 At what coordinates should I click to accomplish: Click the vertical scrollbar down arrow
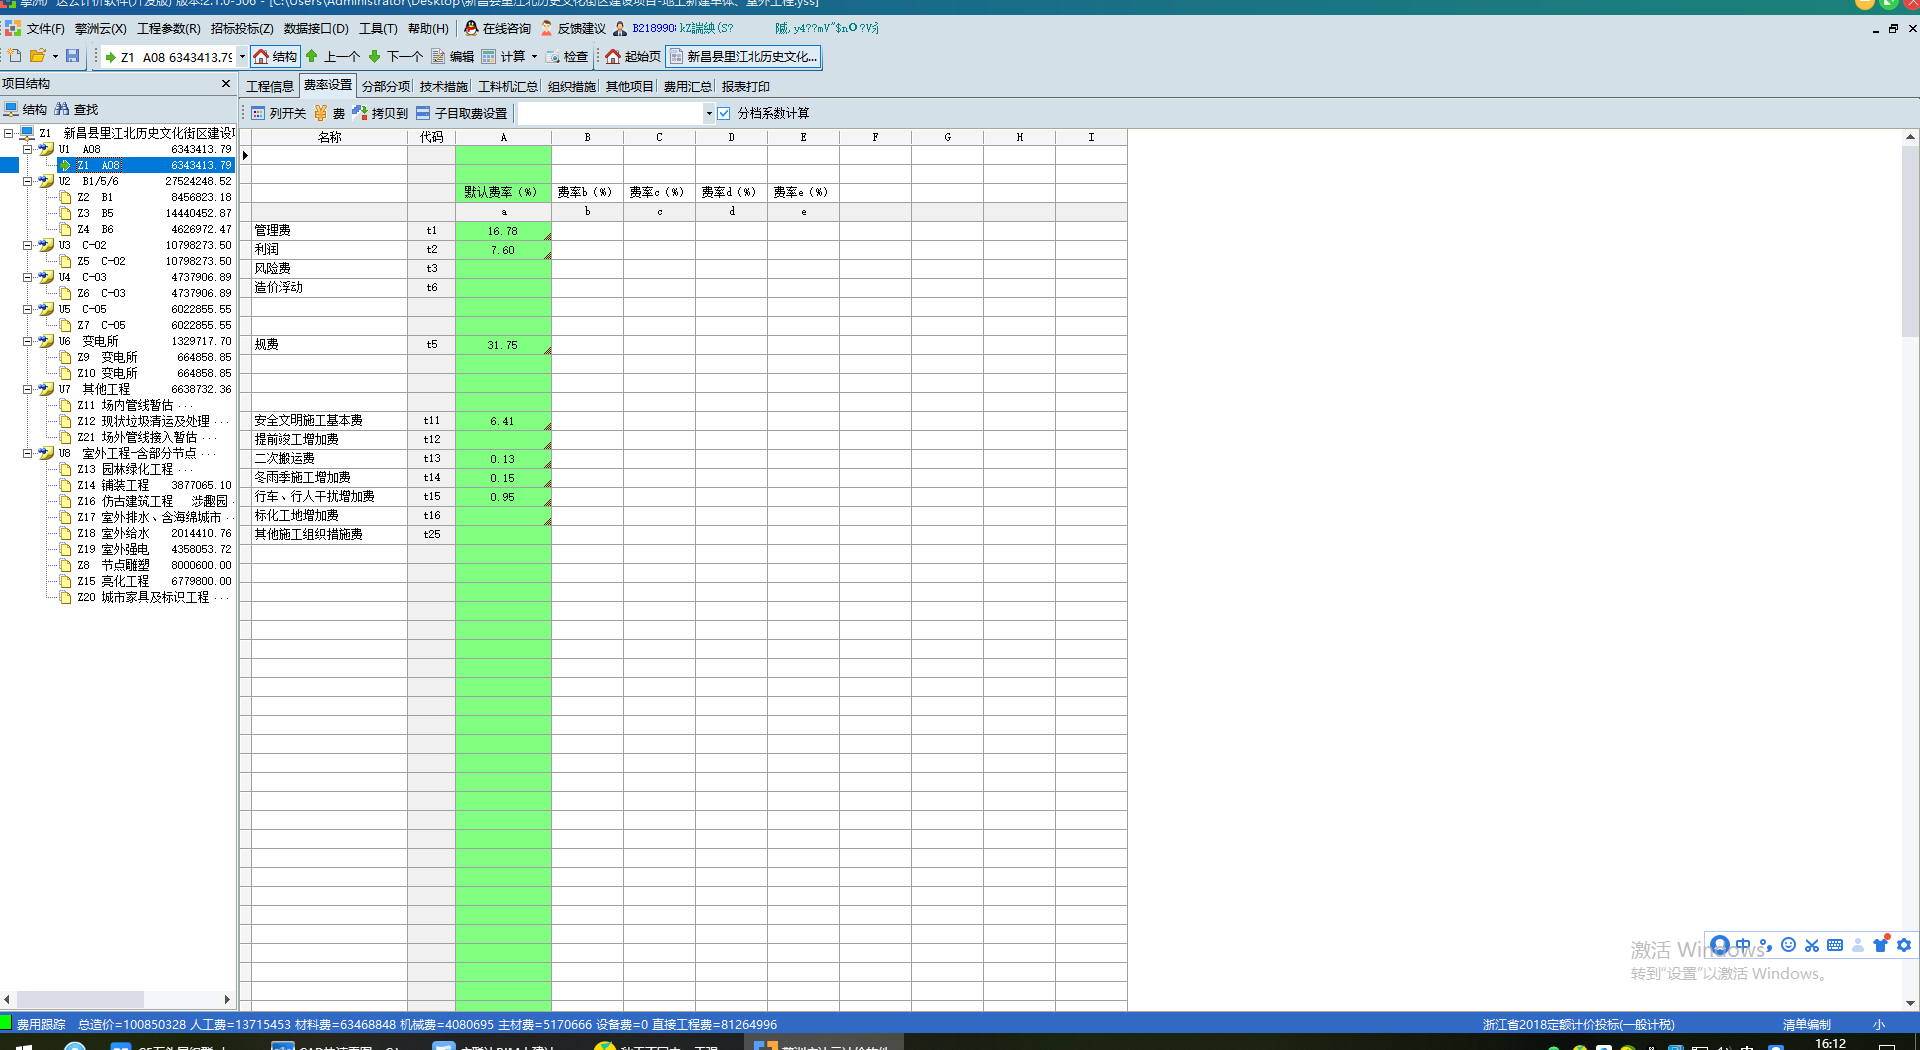tap(1910, 1003)
